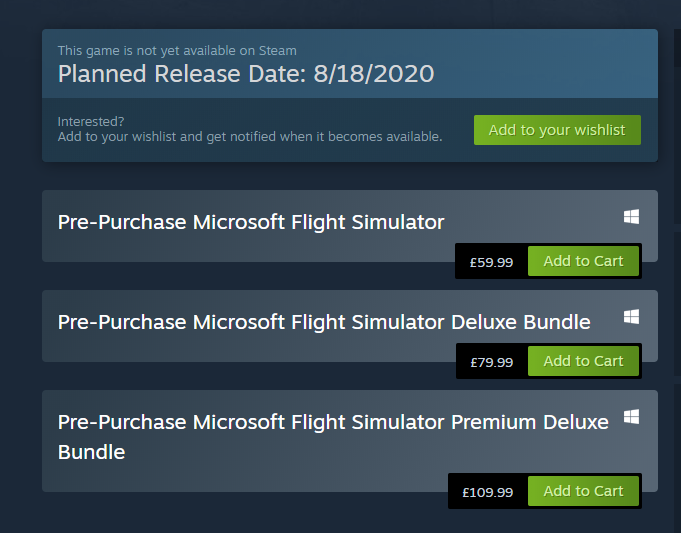
Task: Click the not yet available on Steam notice
Action: (177, 51)
